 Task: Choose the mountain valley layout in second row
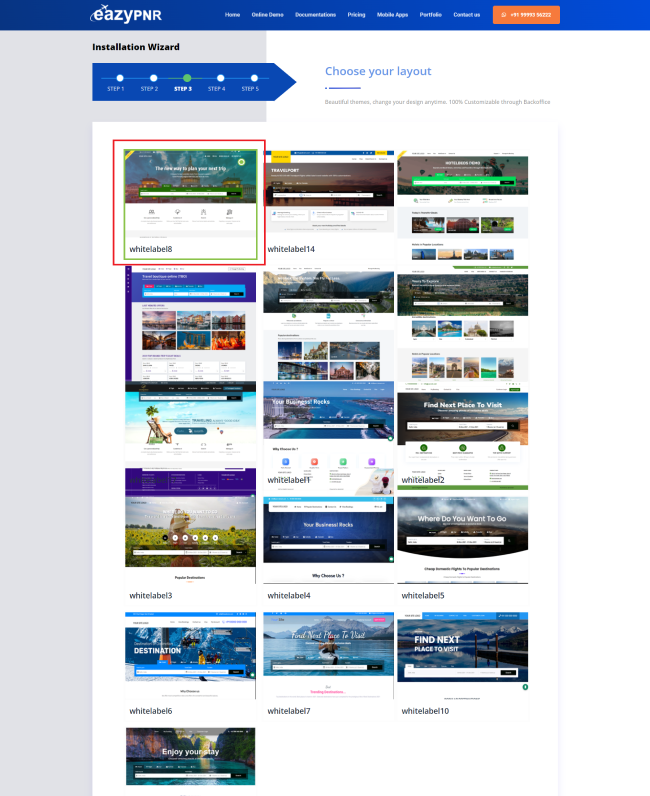point(329,323)
